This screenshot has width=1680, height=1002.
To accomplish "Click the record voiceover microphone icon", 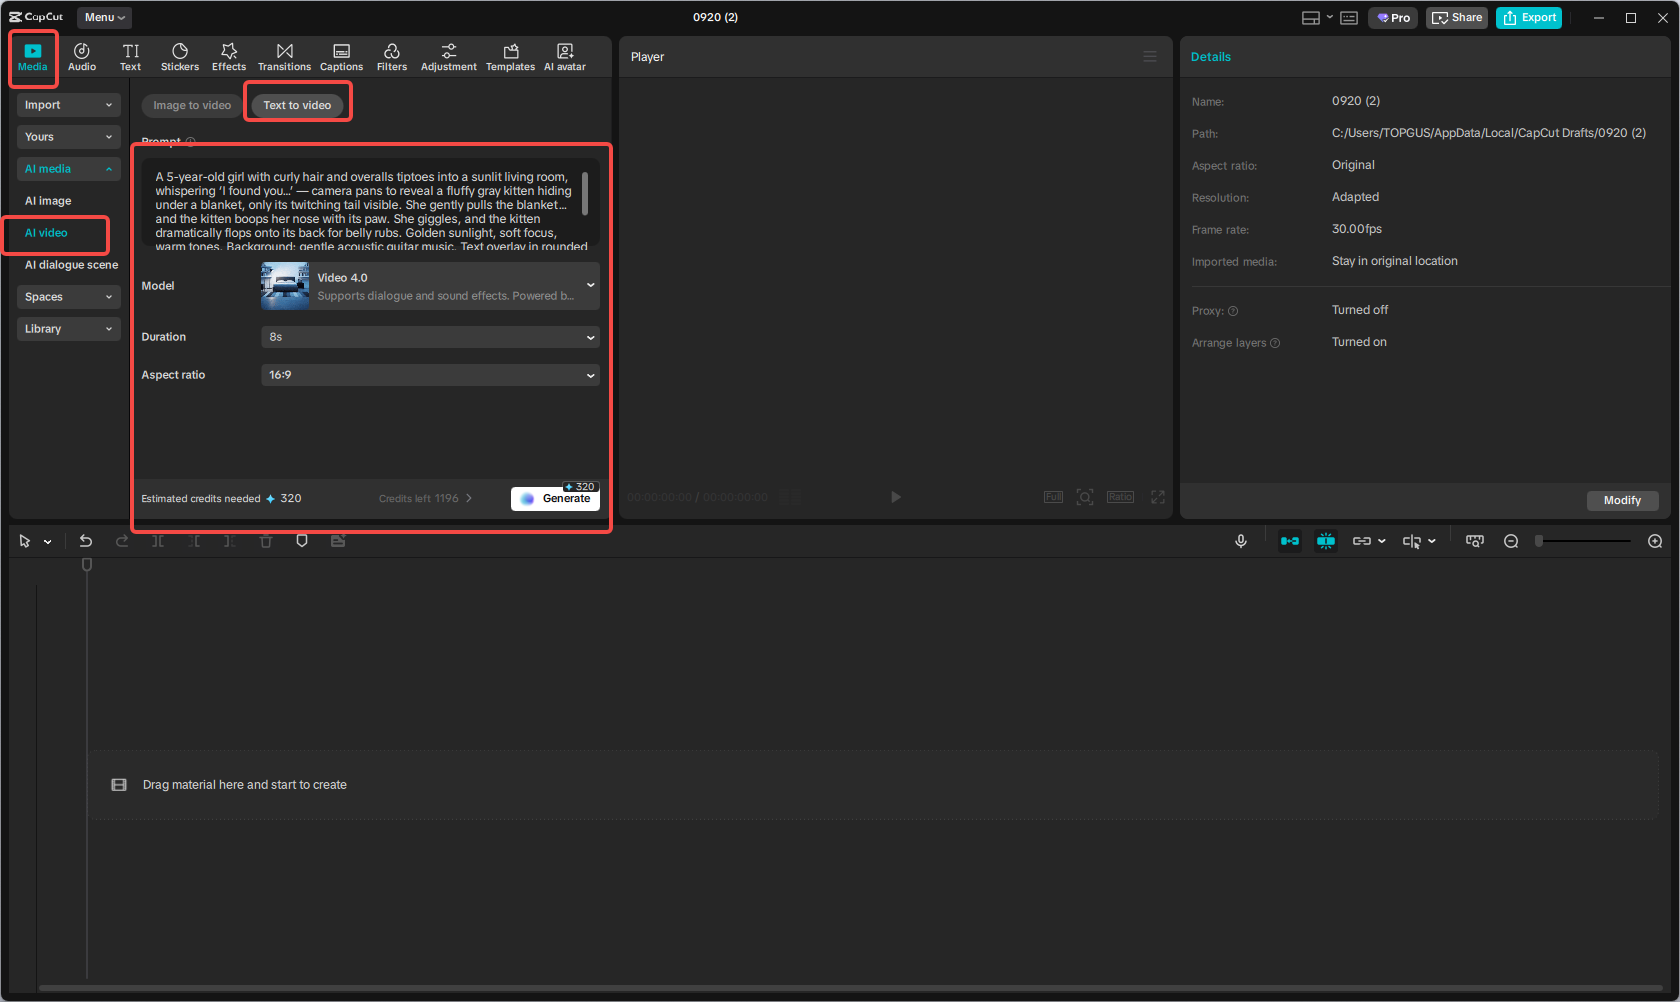I will (1241, 540).
